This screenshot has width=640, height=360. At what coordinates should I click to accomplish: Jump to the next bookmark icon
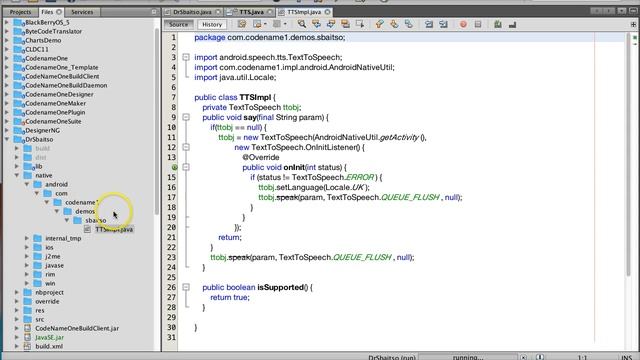[394, 24]
